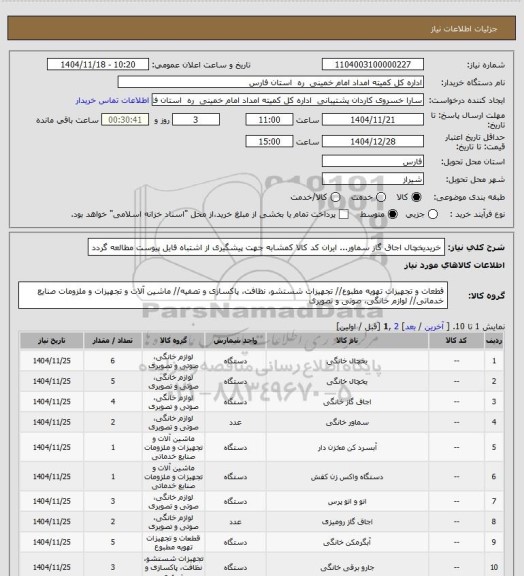
Task: Click unit عدد in سماور خانگی row
Action: (235, 422)
